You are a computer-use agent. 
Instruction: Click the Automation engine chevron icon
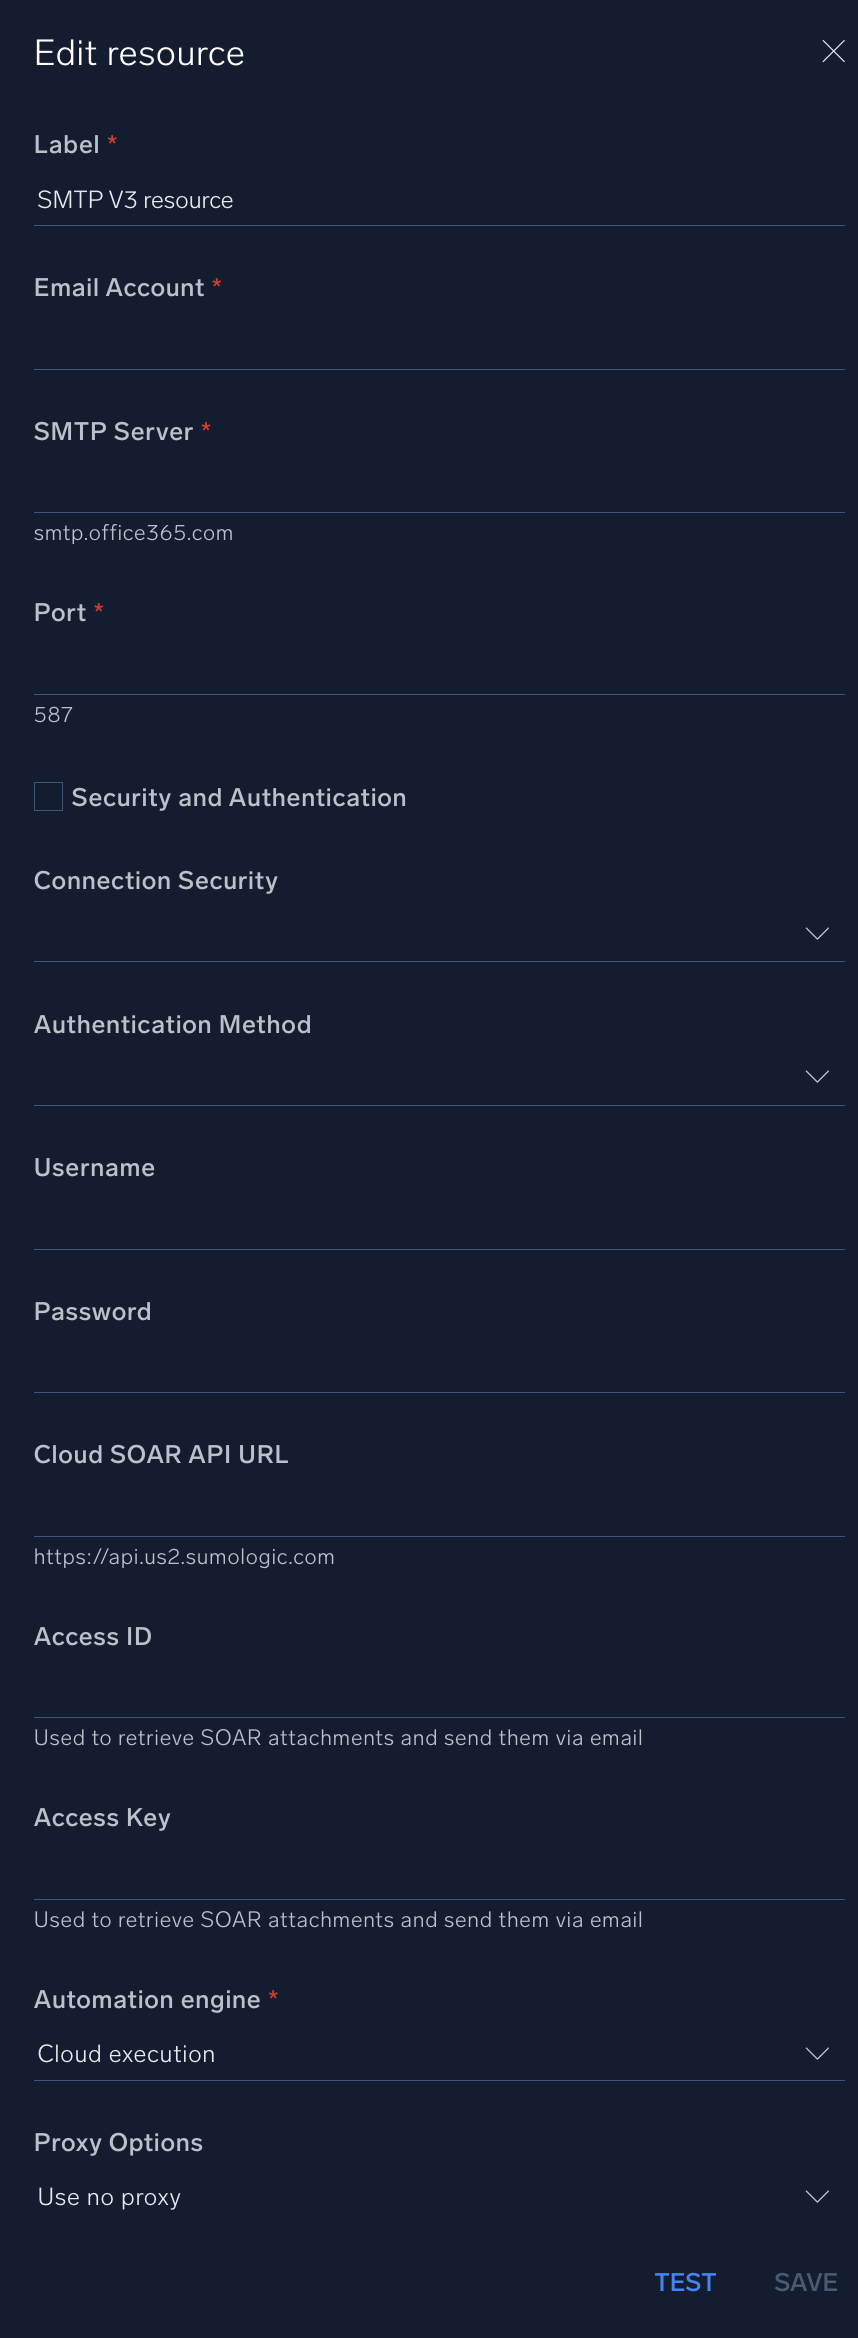[x=817, y=2054]
